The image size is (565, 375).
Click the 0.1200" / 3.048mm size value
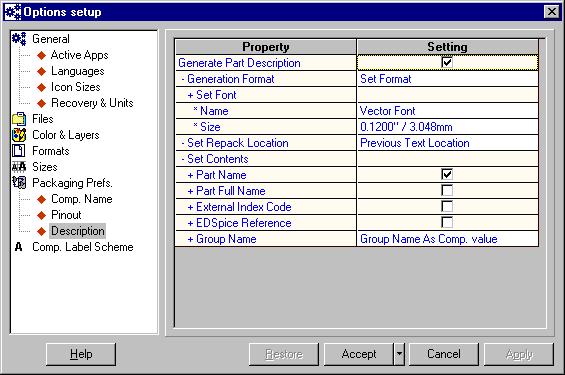[x=448, y=127]
